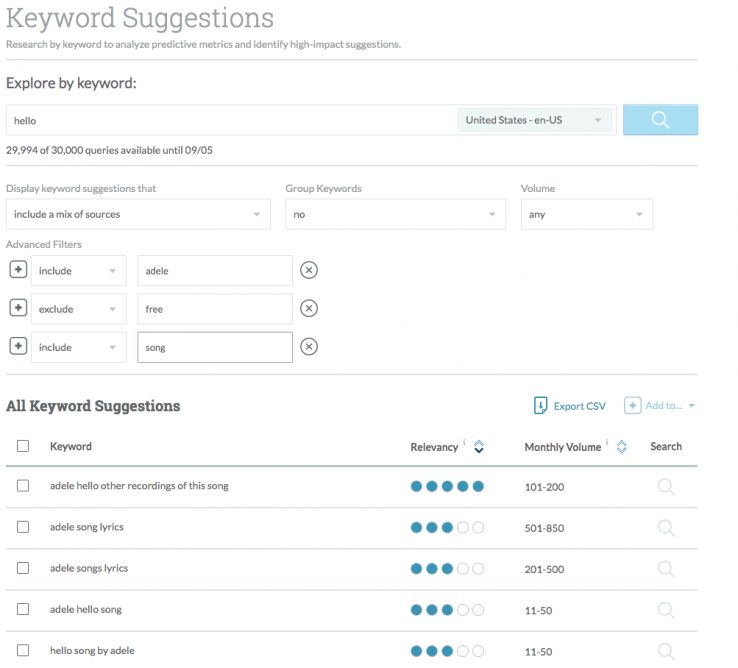Open the Volume 'any' dropdown

click(x=586, y=215)
